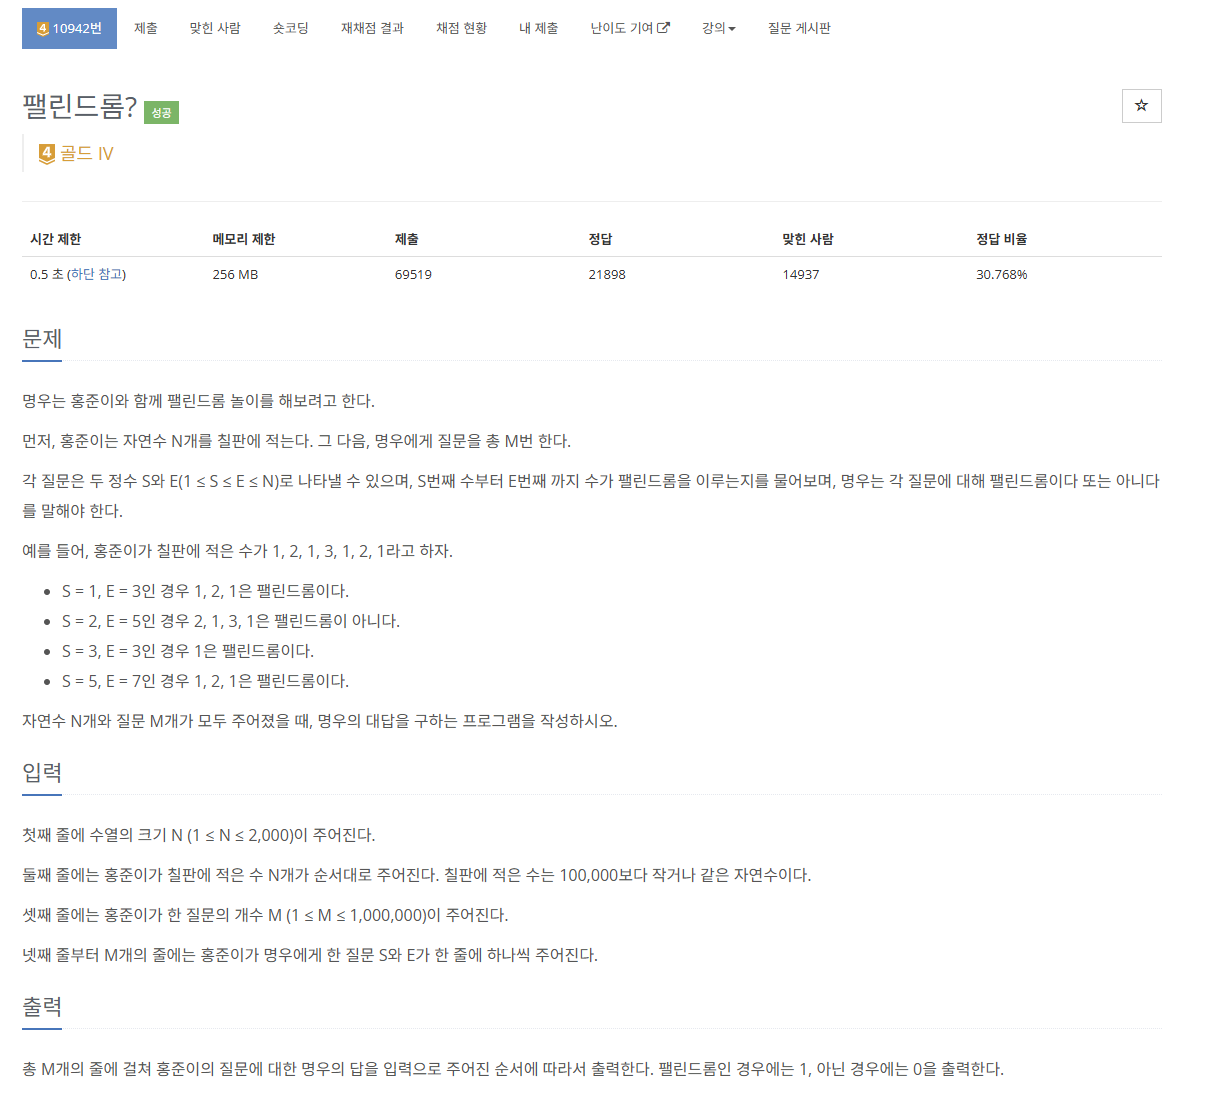Click the Gold IV tier badge icon
This screenshot has height=1102, width=1217.
(46, 152)
